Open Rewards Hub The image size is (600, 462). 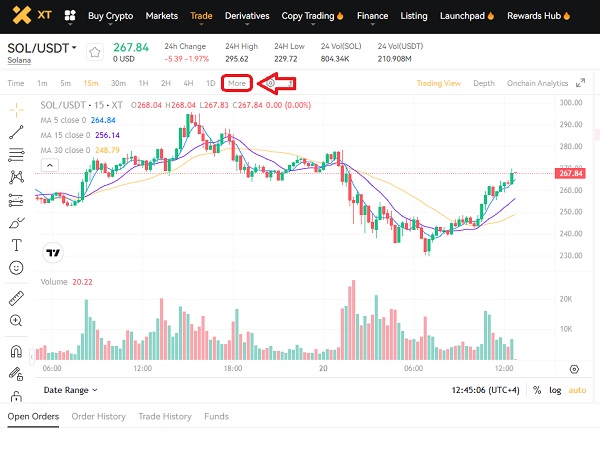[538, 16]
